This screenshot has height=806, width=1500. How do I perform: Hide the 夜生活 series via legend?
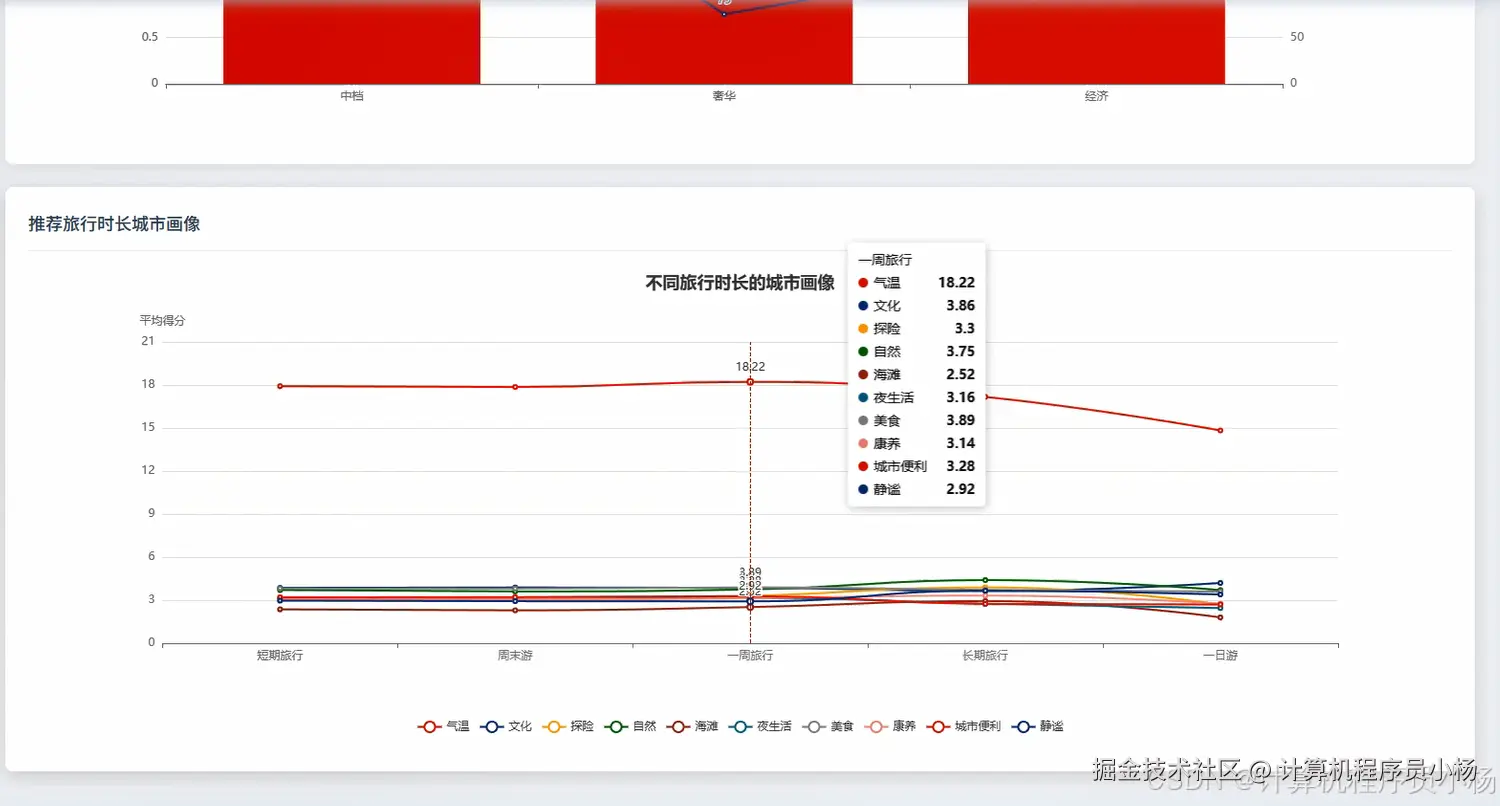761,726
